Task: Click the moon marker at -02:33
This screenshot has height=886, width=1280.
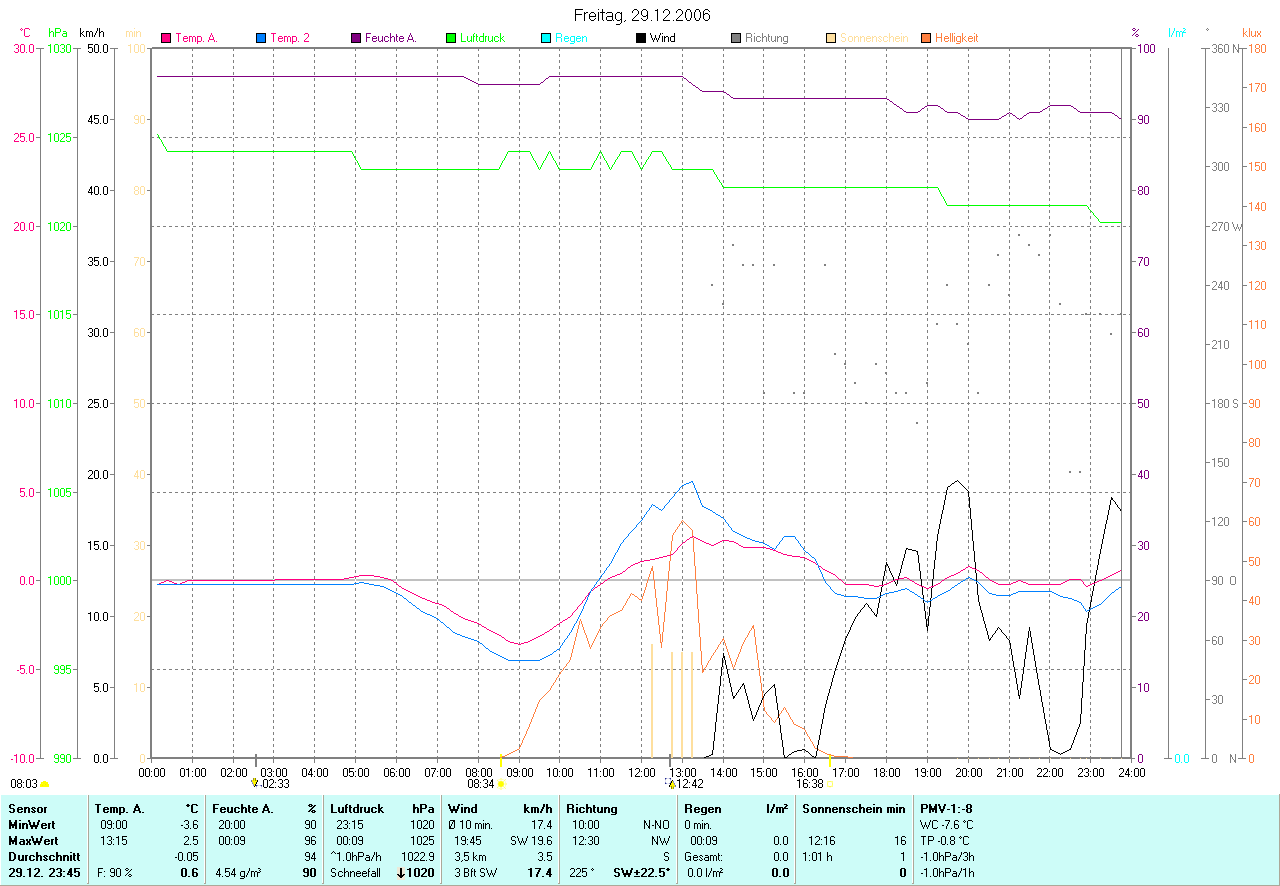Action: tap(254, 783)
